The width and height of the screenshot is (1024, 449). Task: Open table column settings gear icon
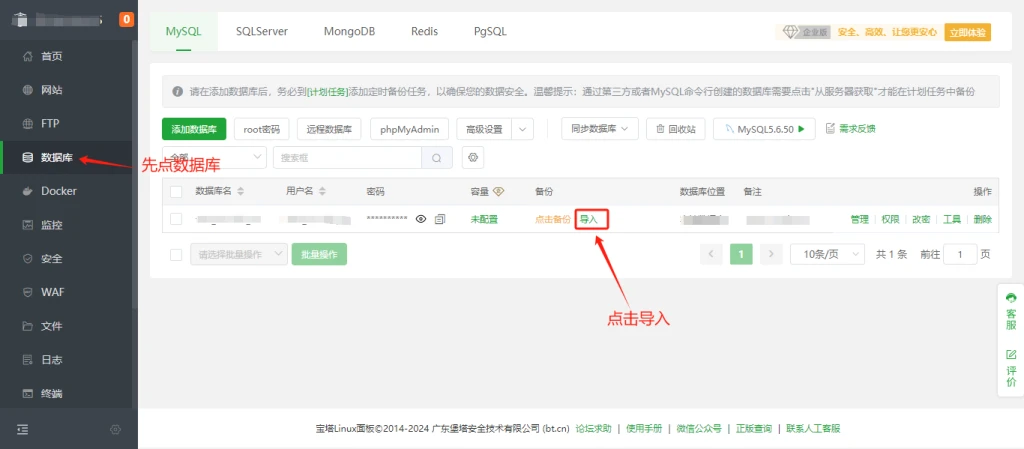473,158
